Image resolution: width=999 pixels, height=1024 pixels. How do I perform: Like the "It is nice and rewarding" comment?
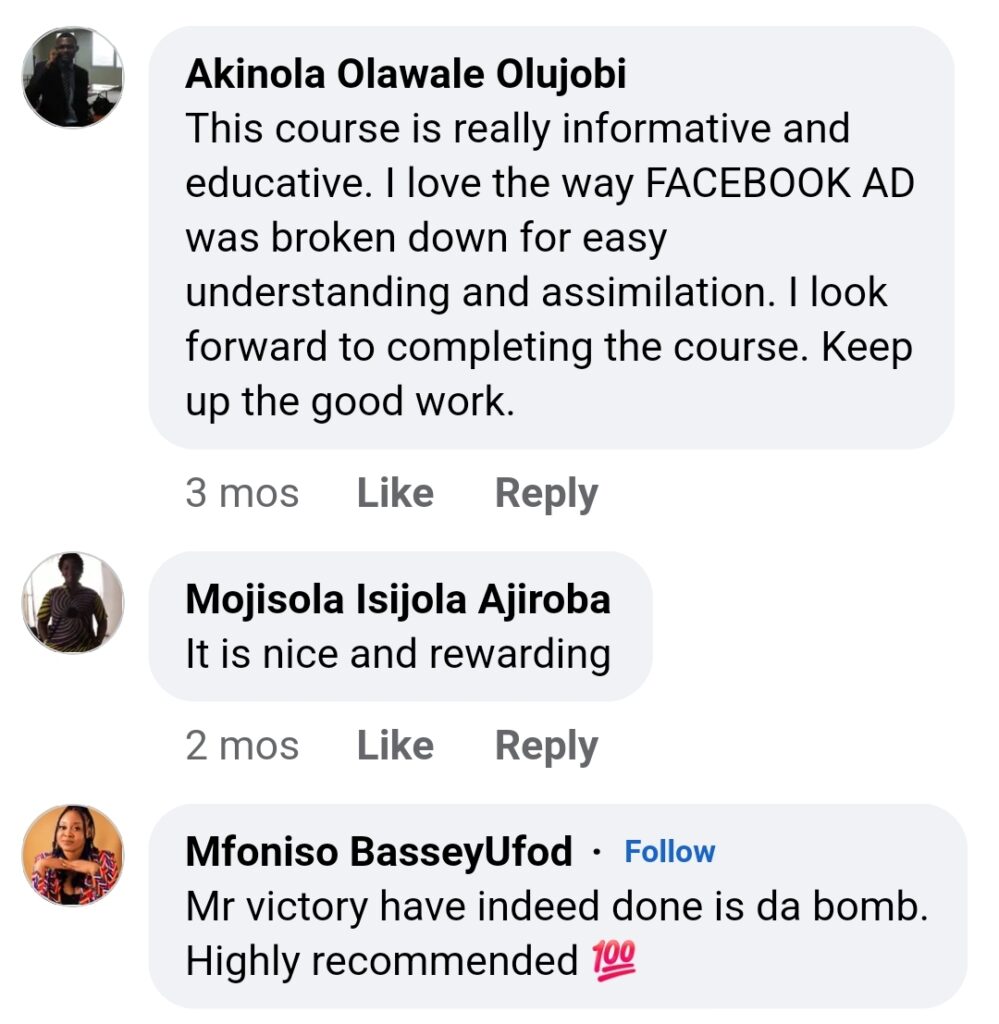395,746
